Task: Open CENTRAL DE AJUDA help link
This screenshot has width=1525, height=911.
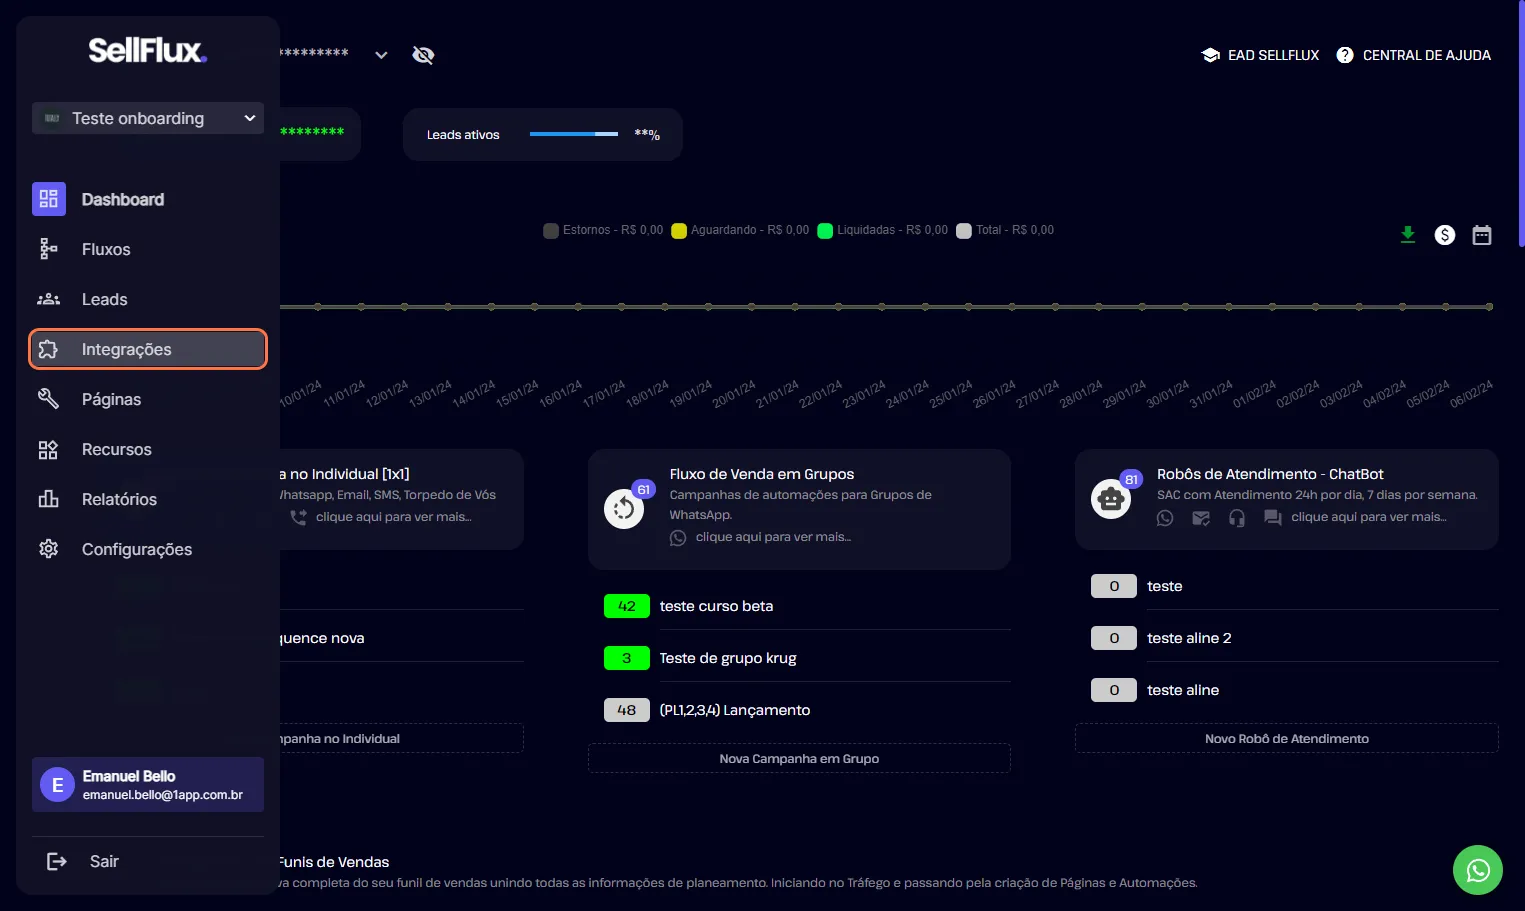Action: pyautogui.click(x=1414, y=55)
